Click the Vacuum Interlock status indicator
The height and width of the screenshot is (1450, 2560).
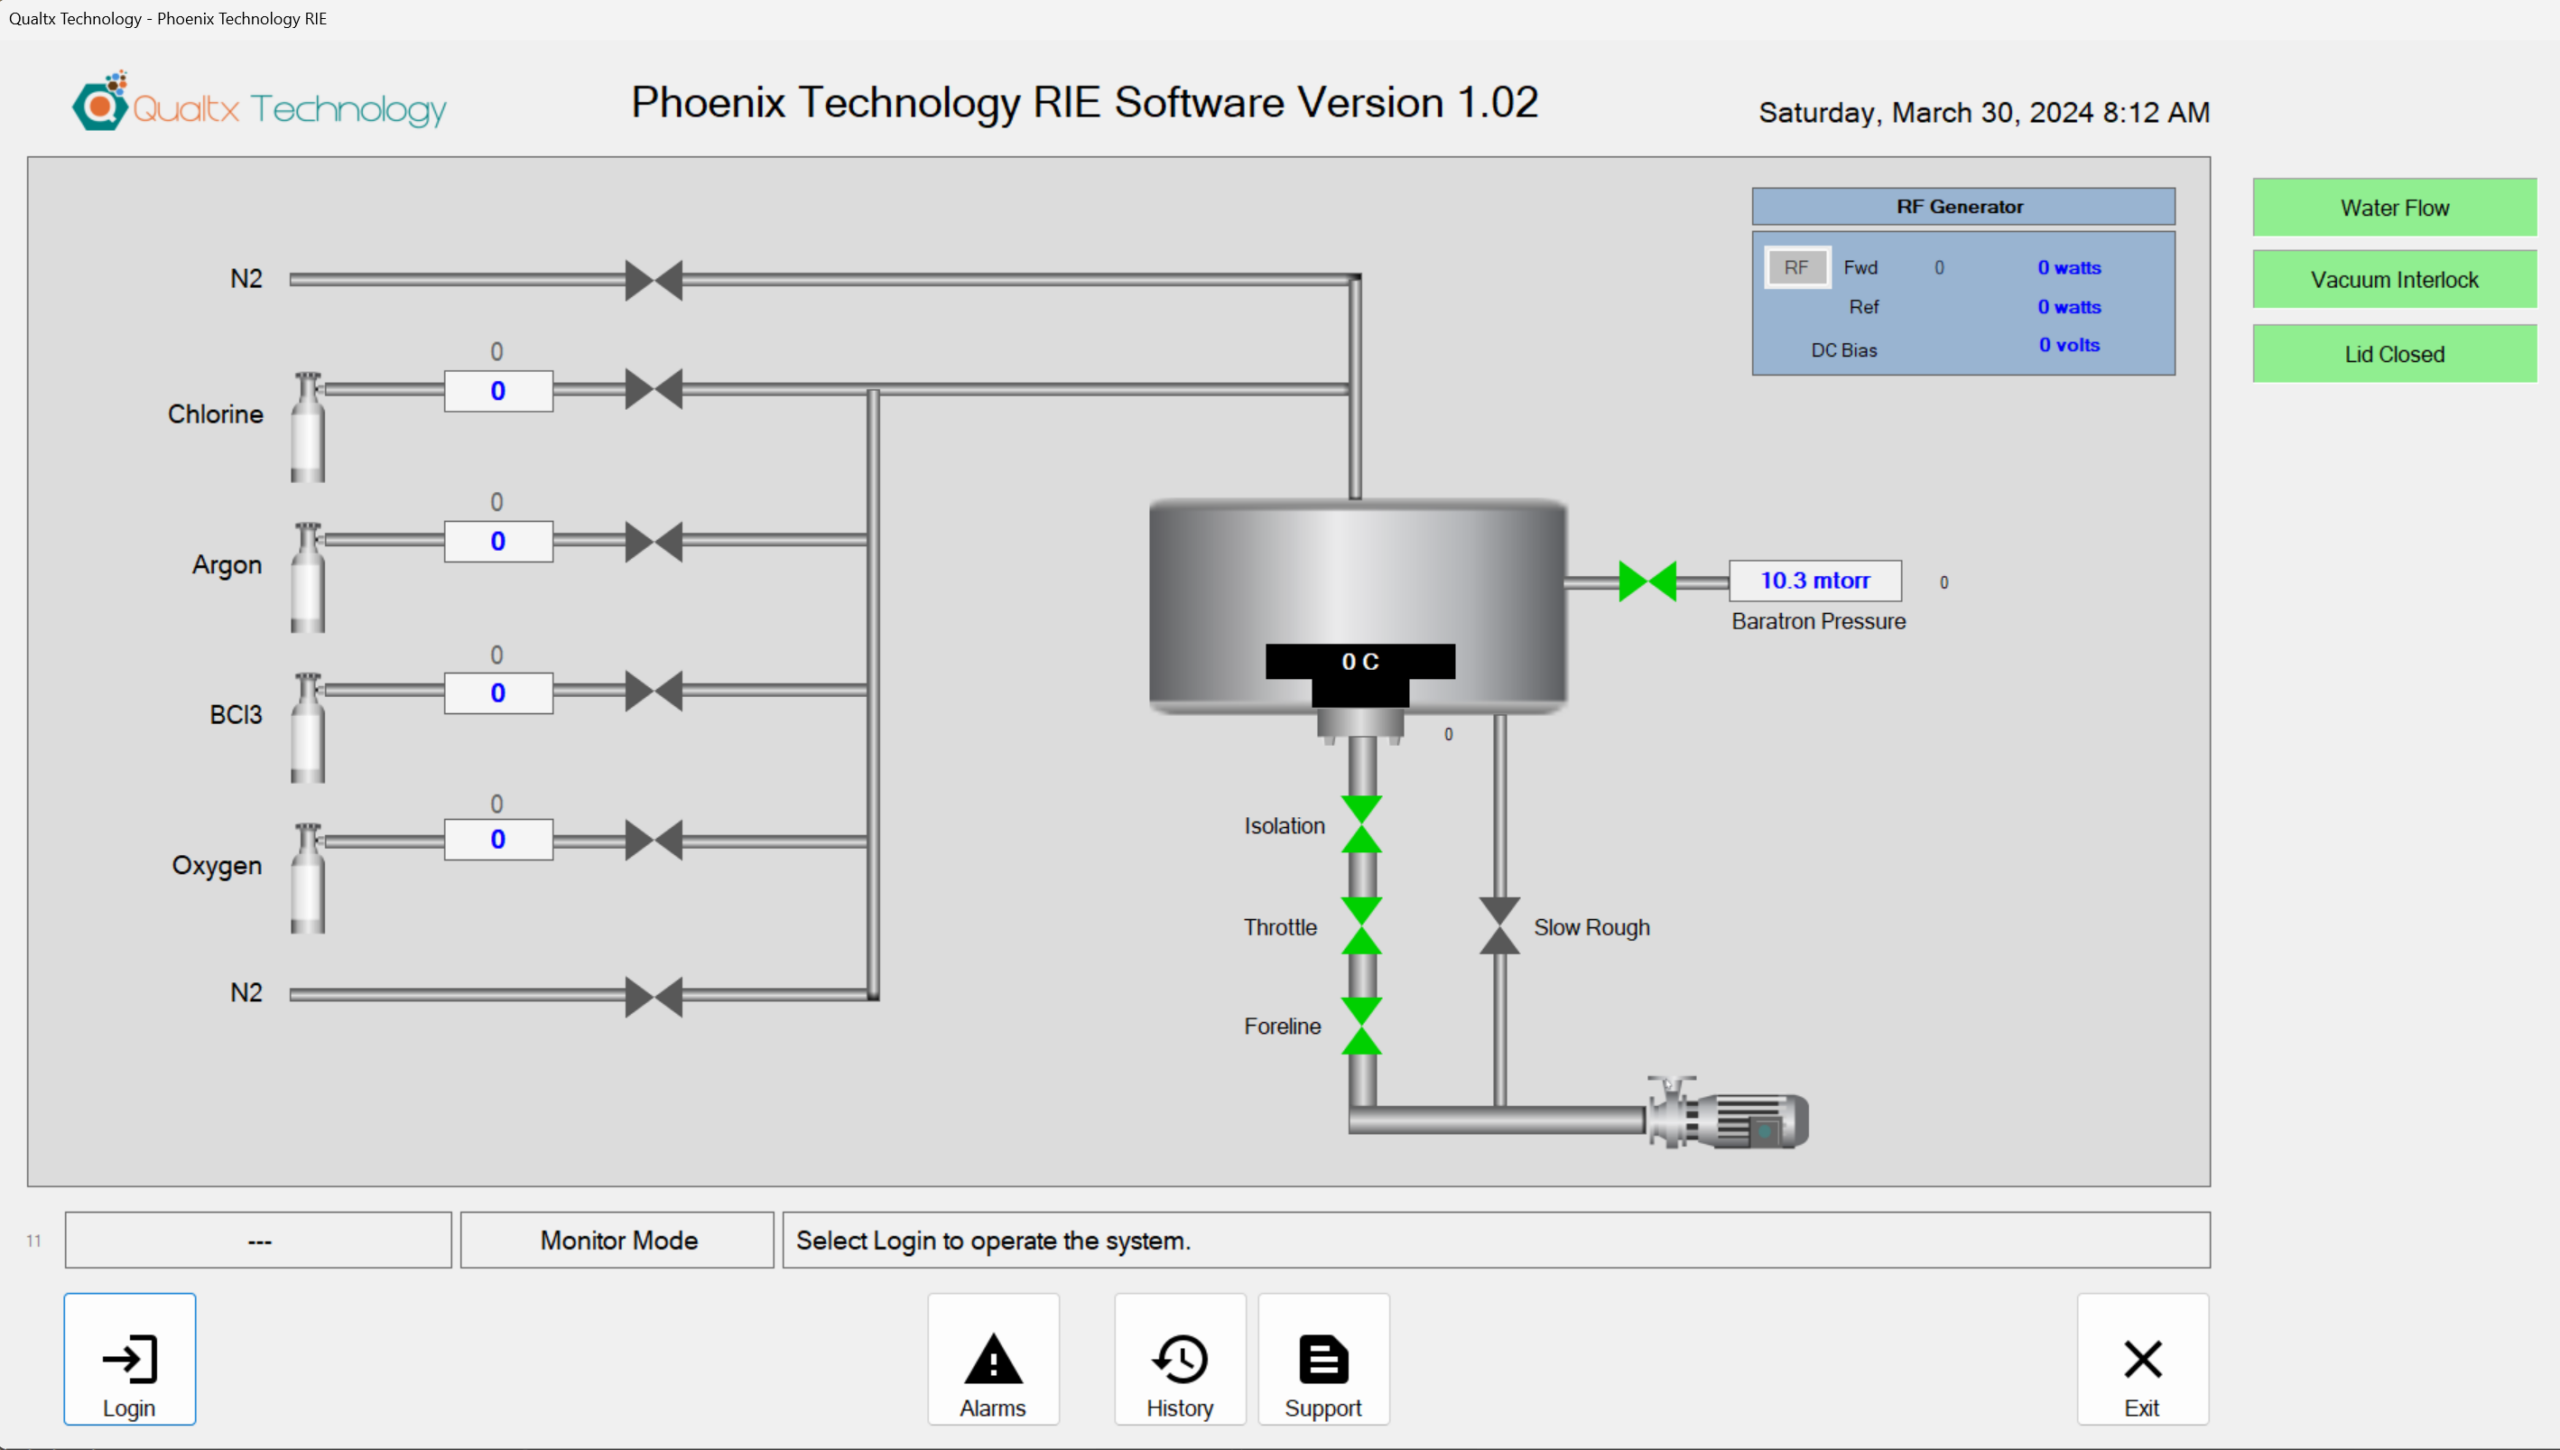click(x=2394, y=280)
